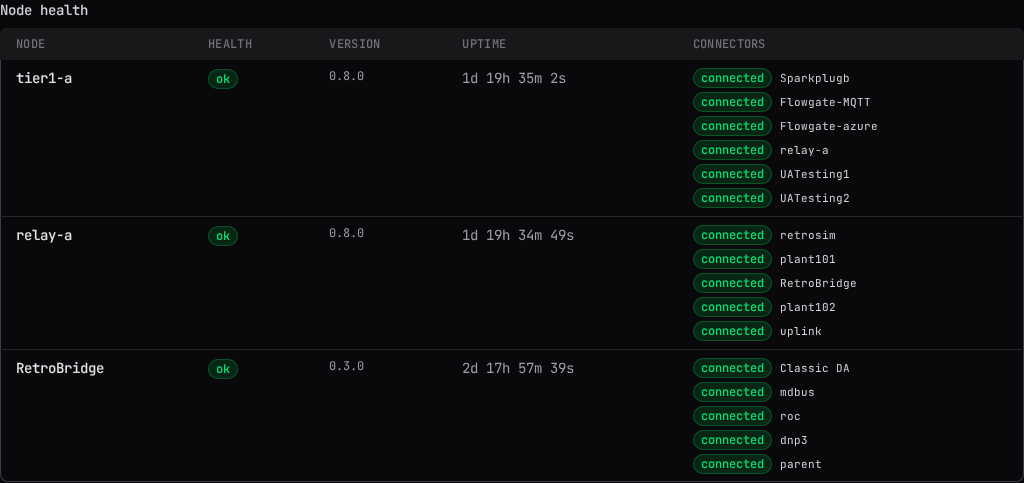Click version 0.3.0 value

click(x=346, y=366)
